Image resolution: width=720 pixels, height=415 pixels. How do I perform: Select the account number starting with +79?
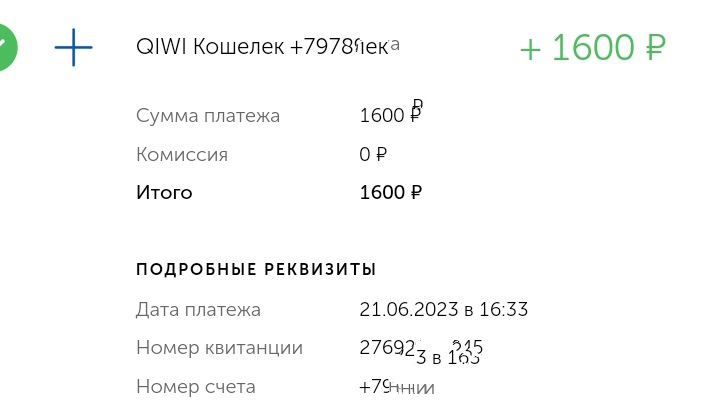[x=396, y=388]
